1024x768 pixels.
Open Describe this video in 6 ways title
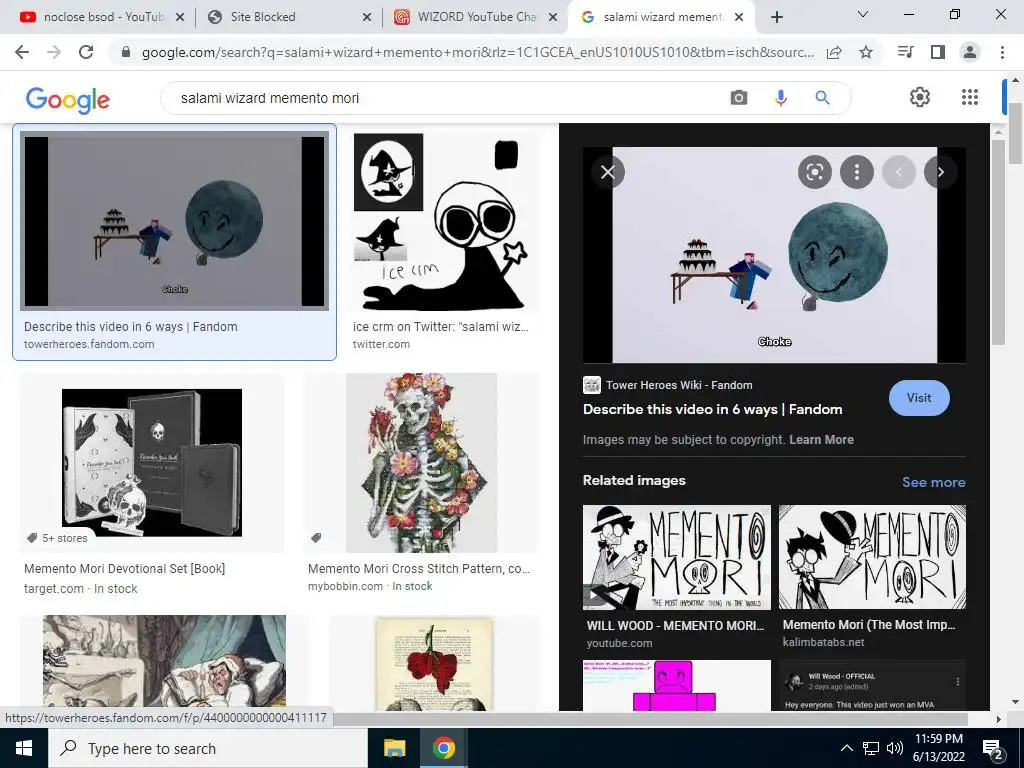(x=712, y=409)
